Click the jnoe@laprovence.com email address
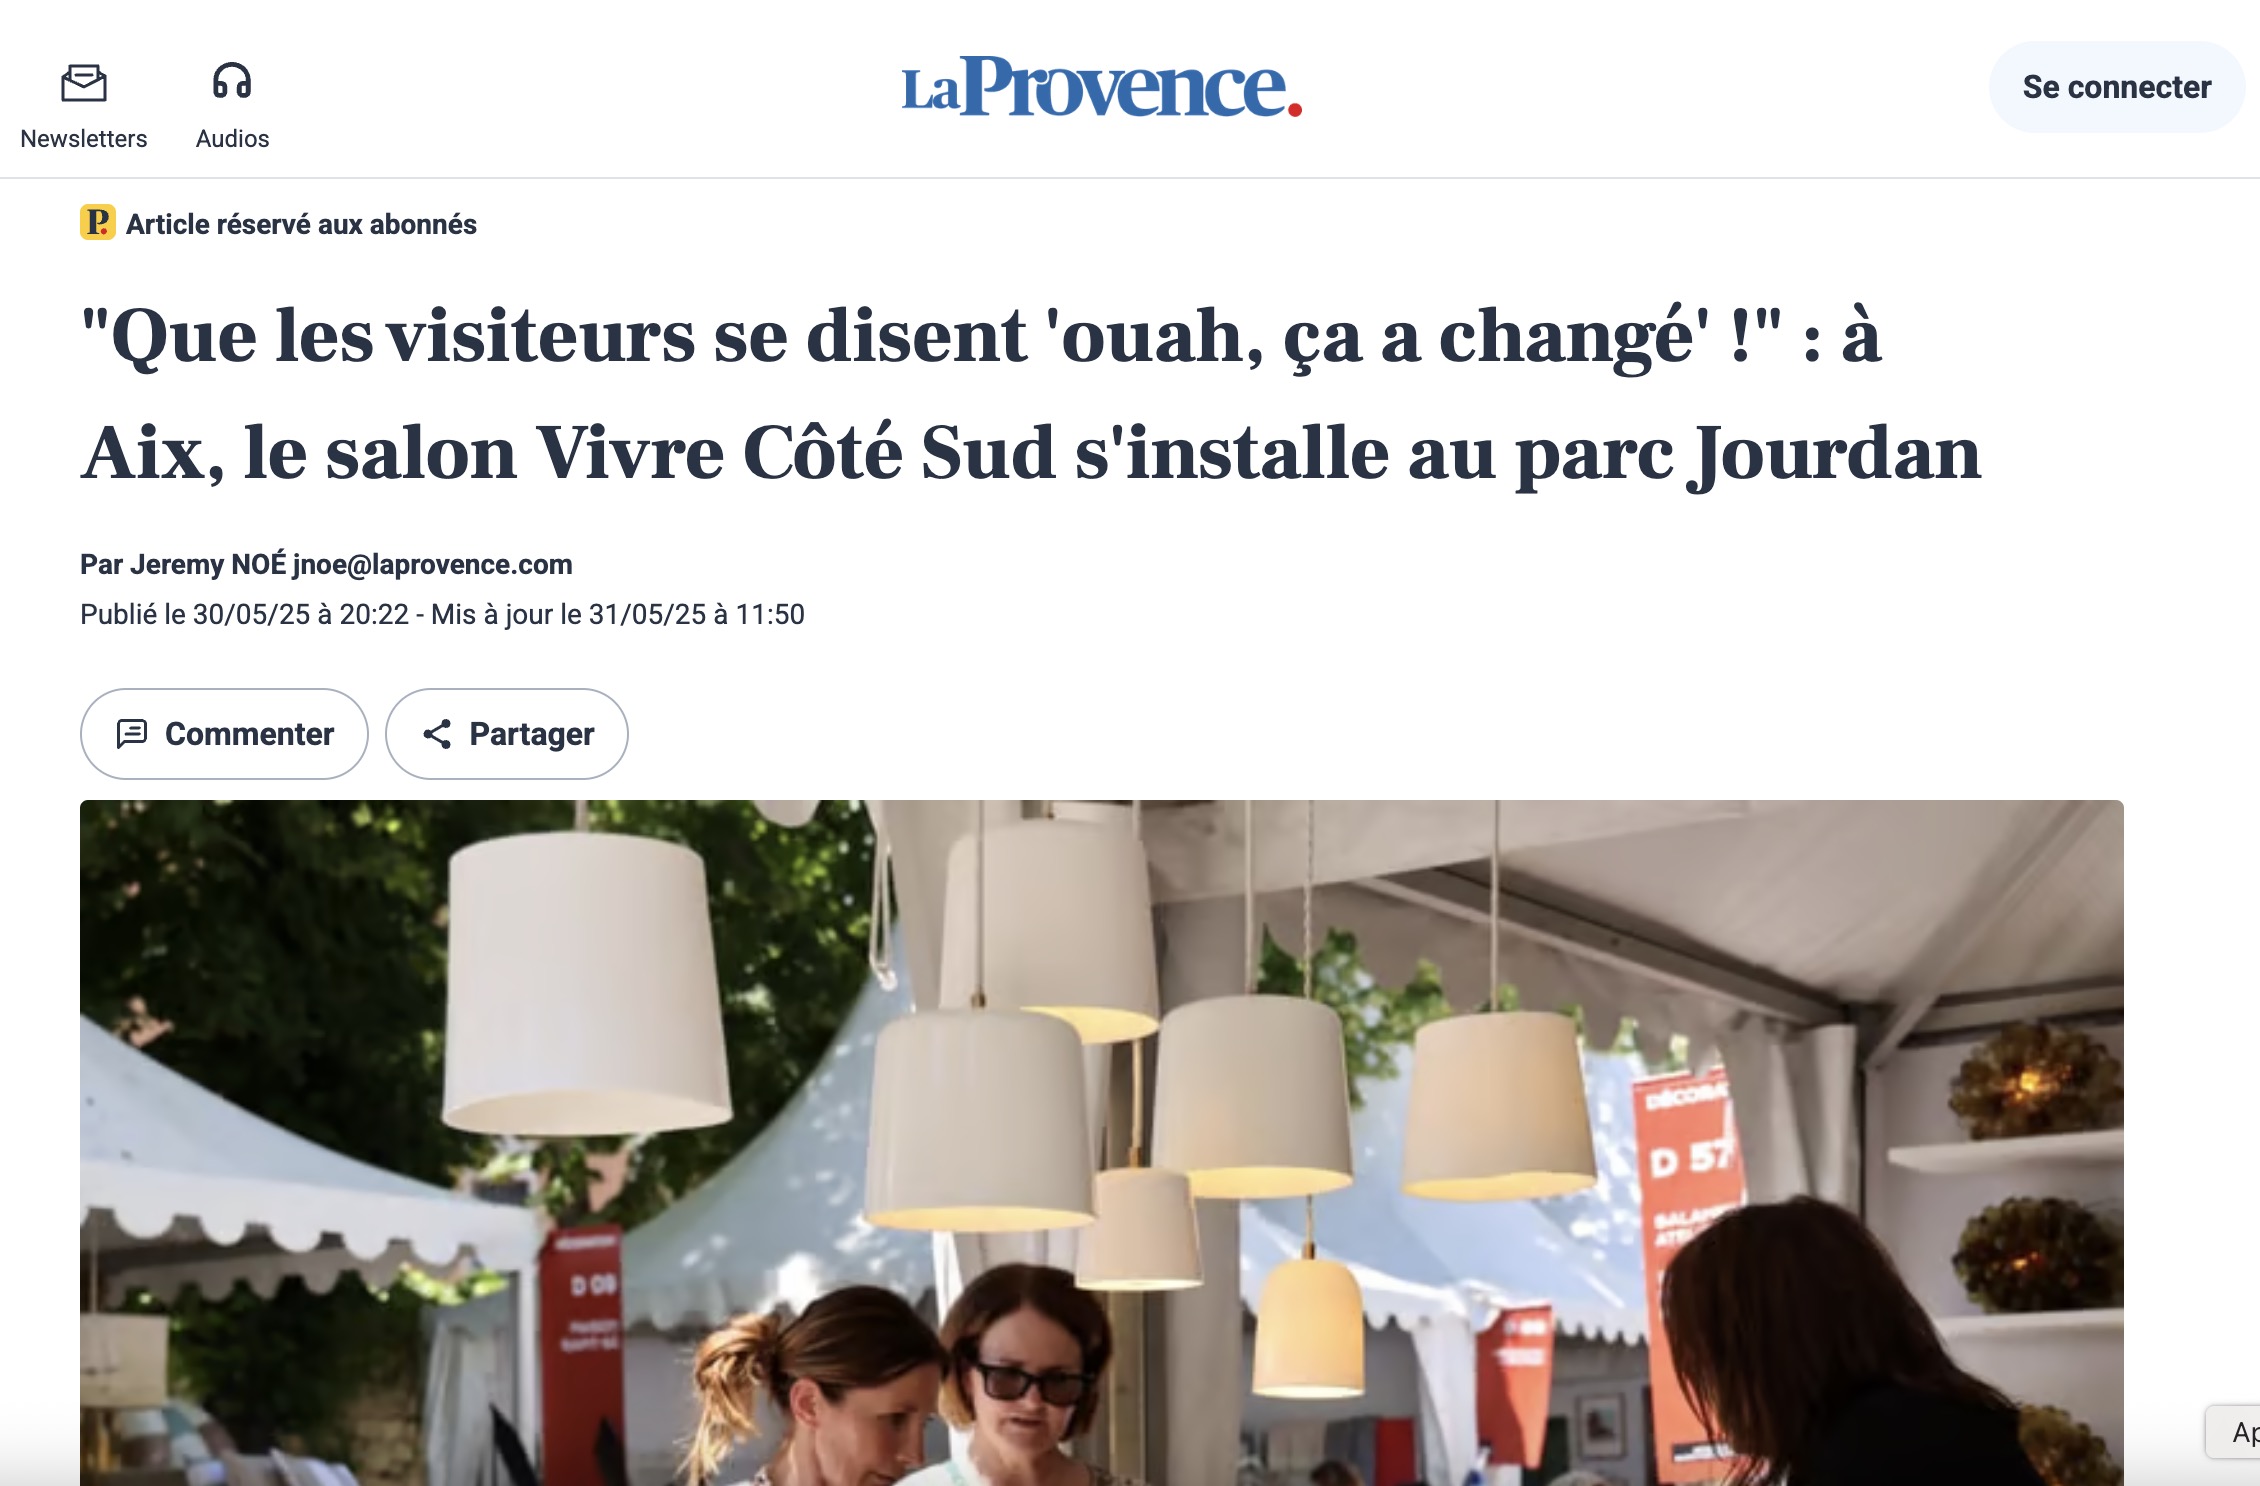 tap(432, 565)
